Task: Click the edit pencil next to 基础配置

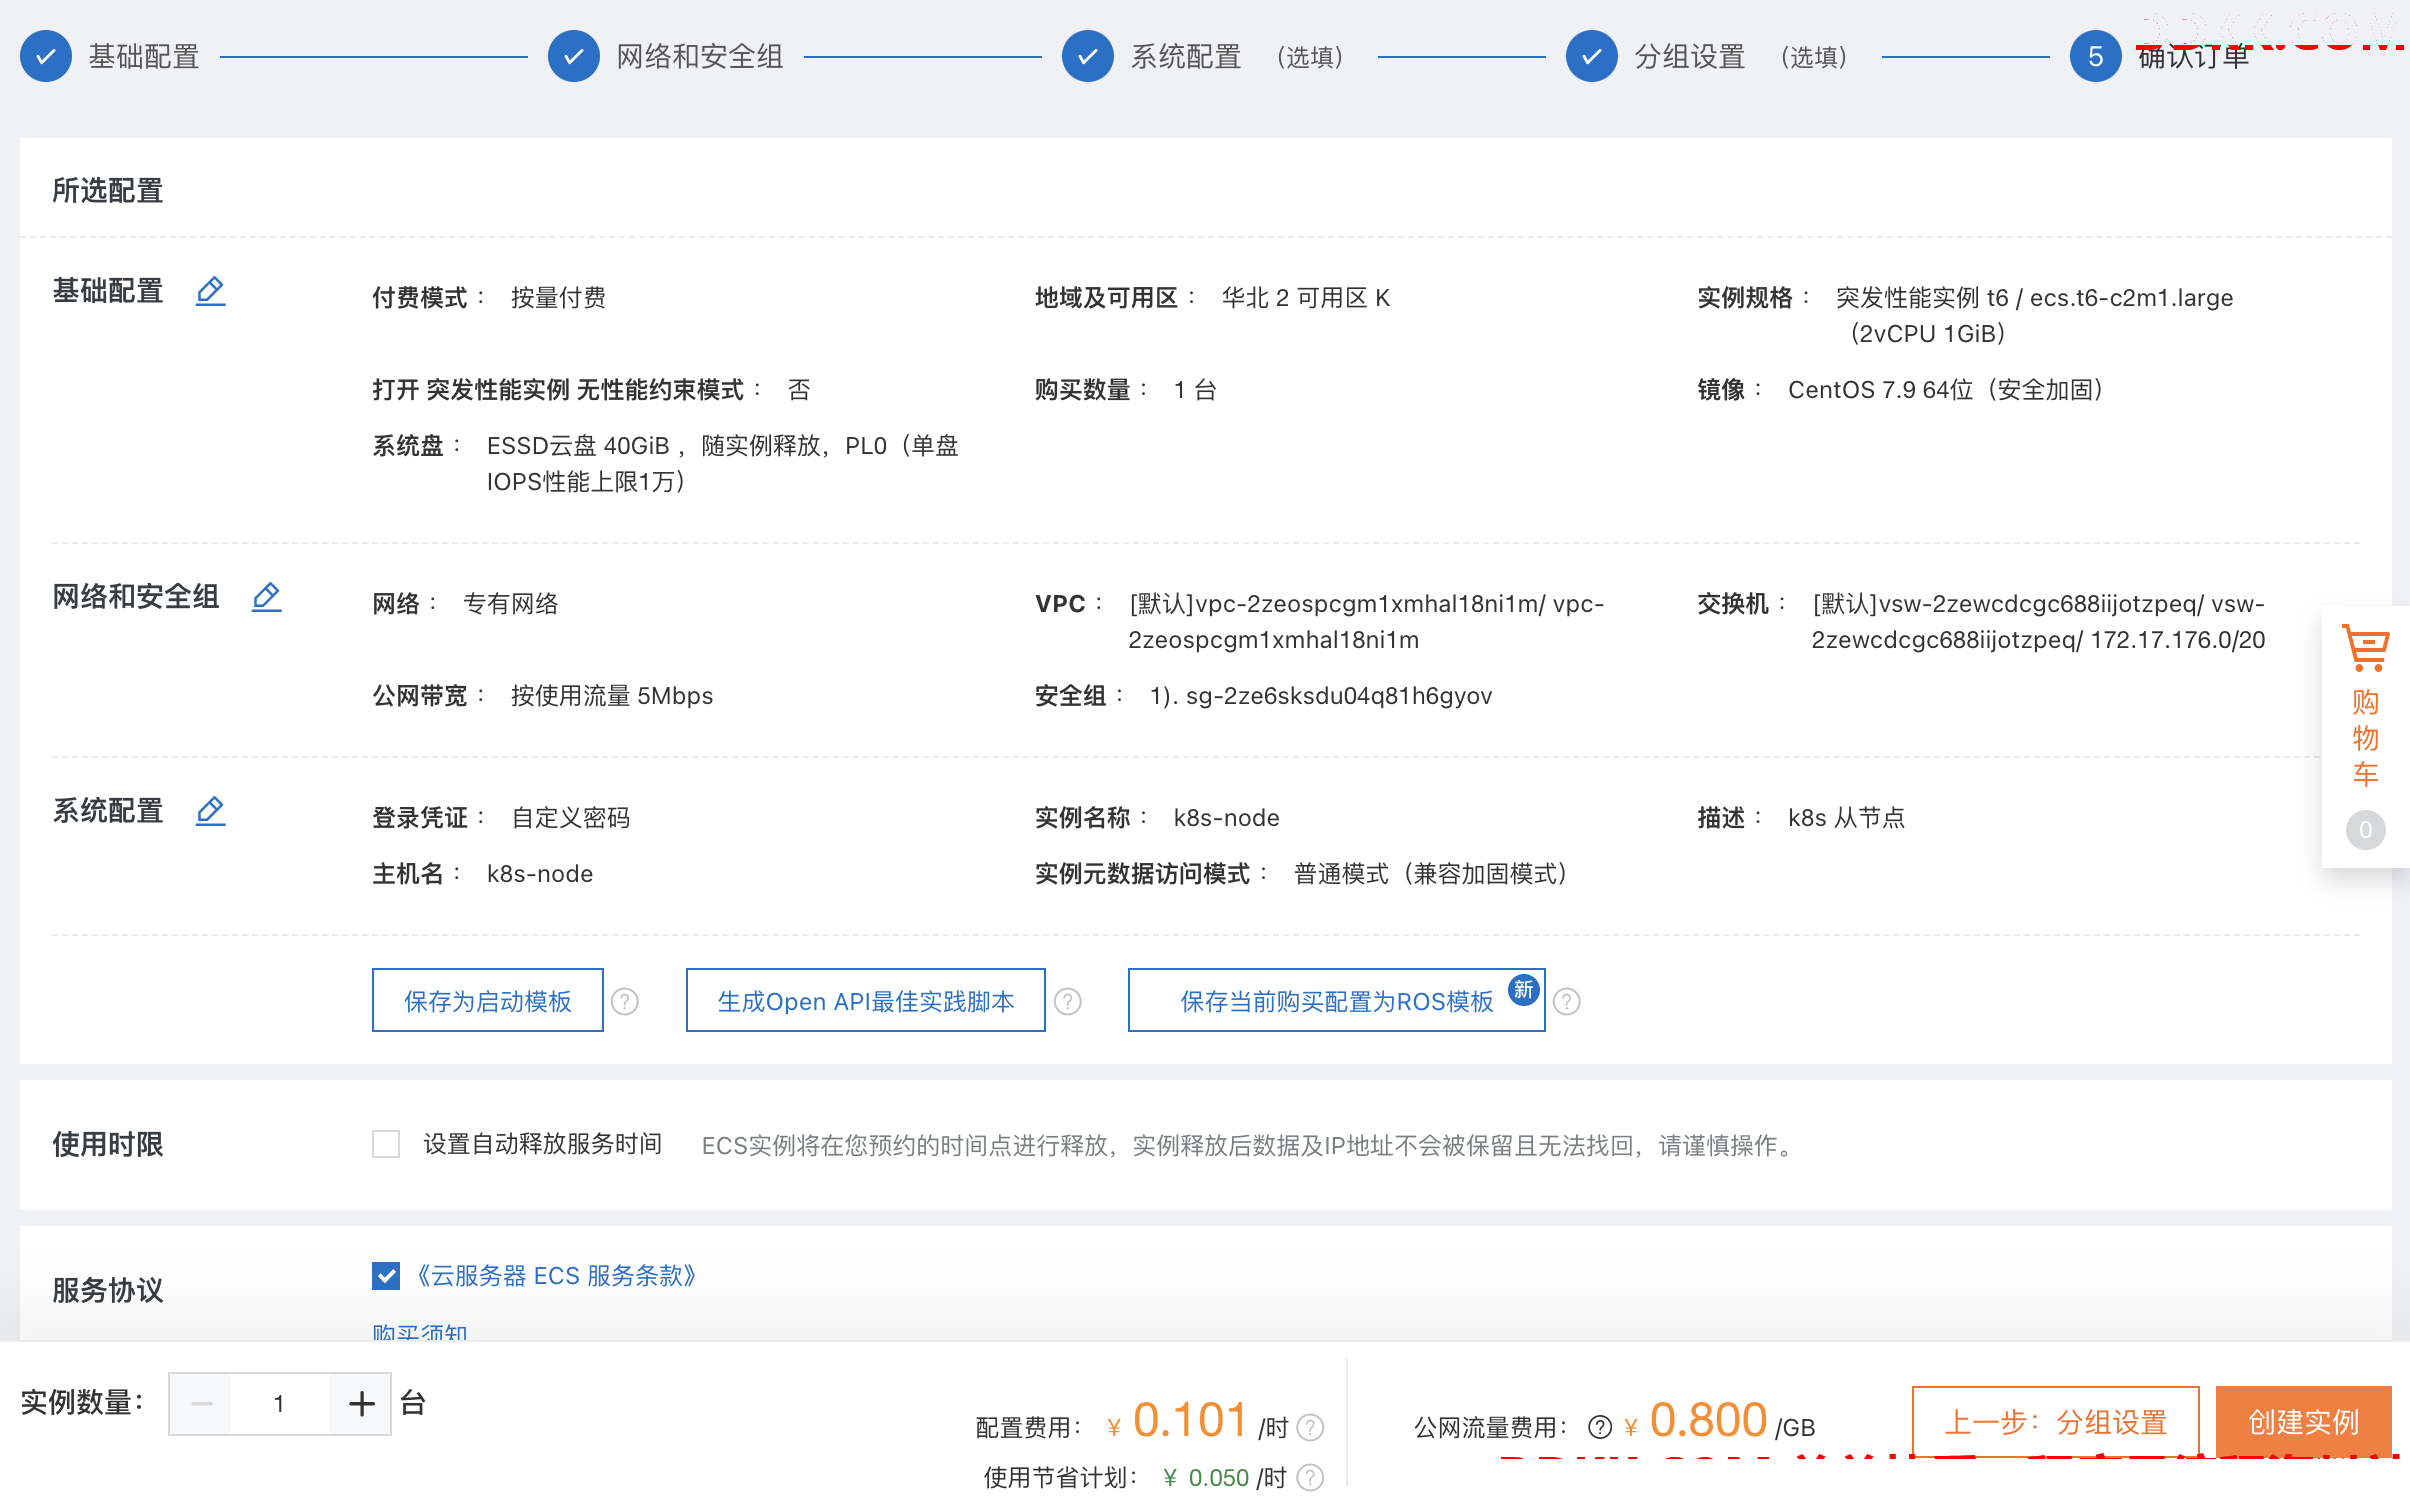Action: pos(210,291)
